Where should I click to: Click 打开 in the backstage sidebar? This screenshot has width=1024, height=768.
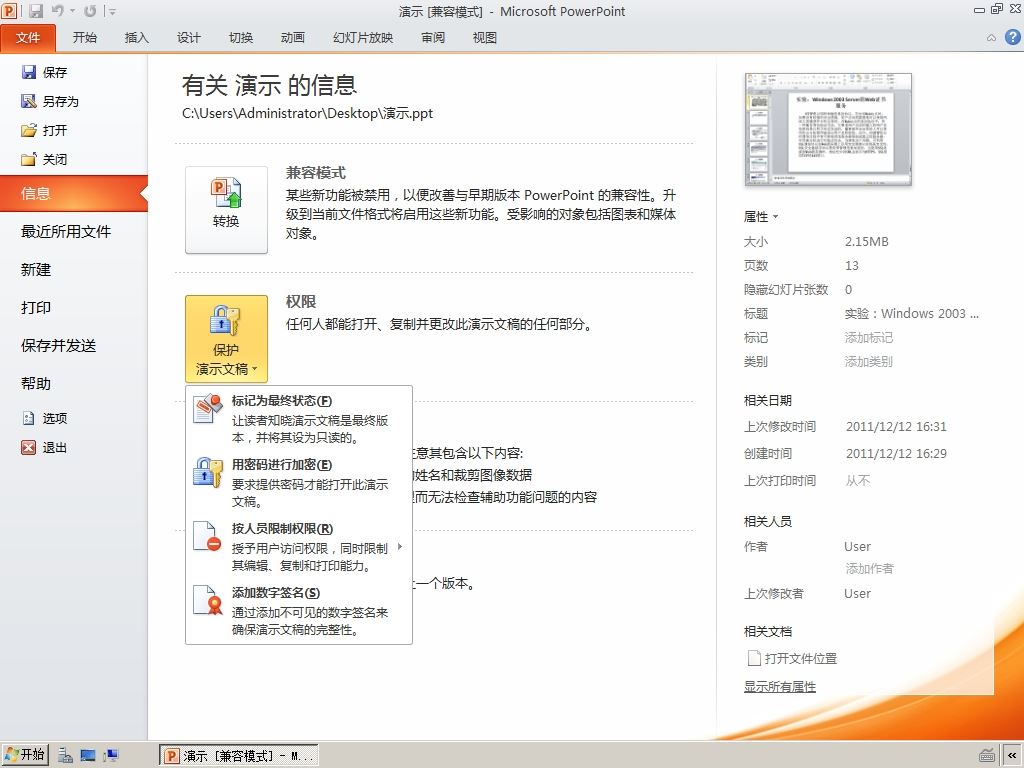[x=44, y=130]
